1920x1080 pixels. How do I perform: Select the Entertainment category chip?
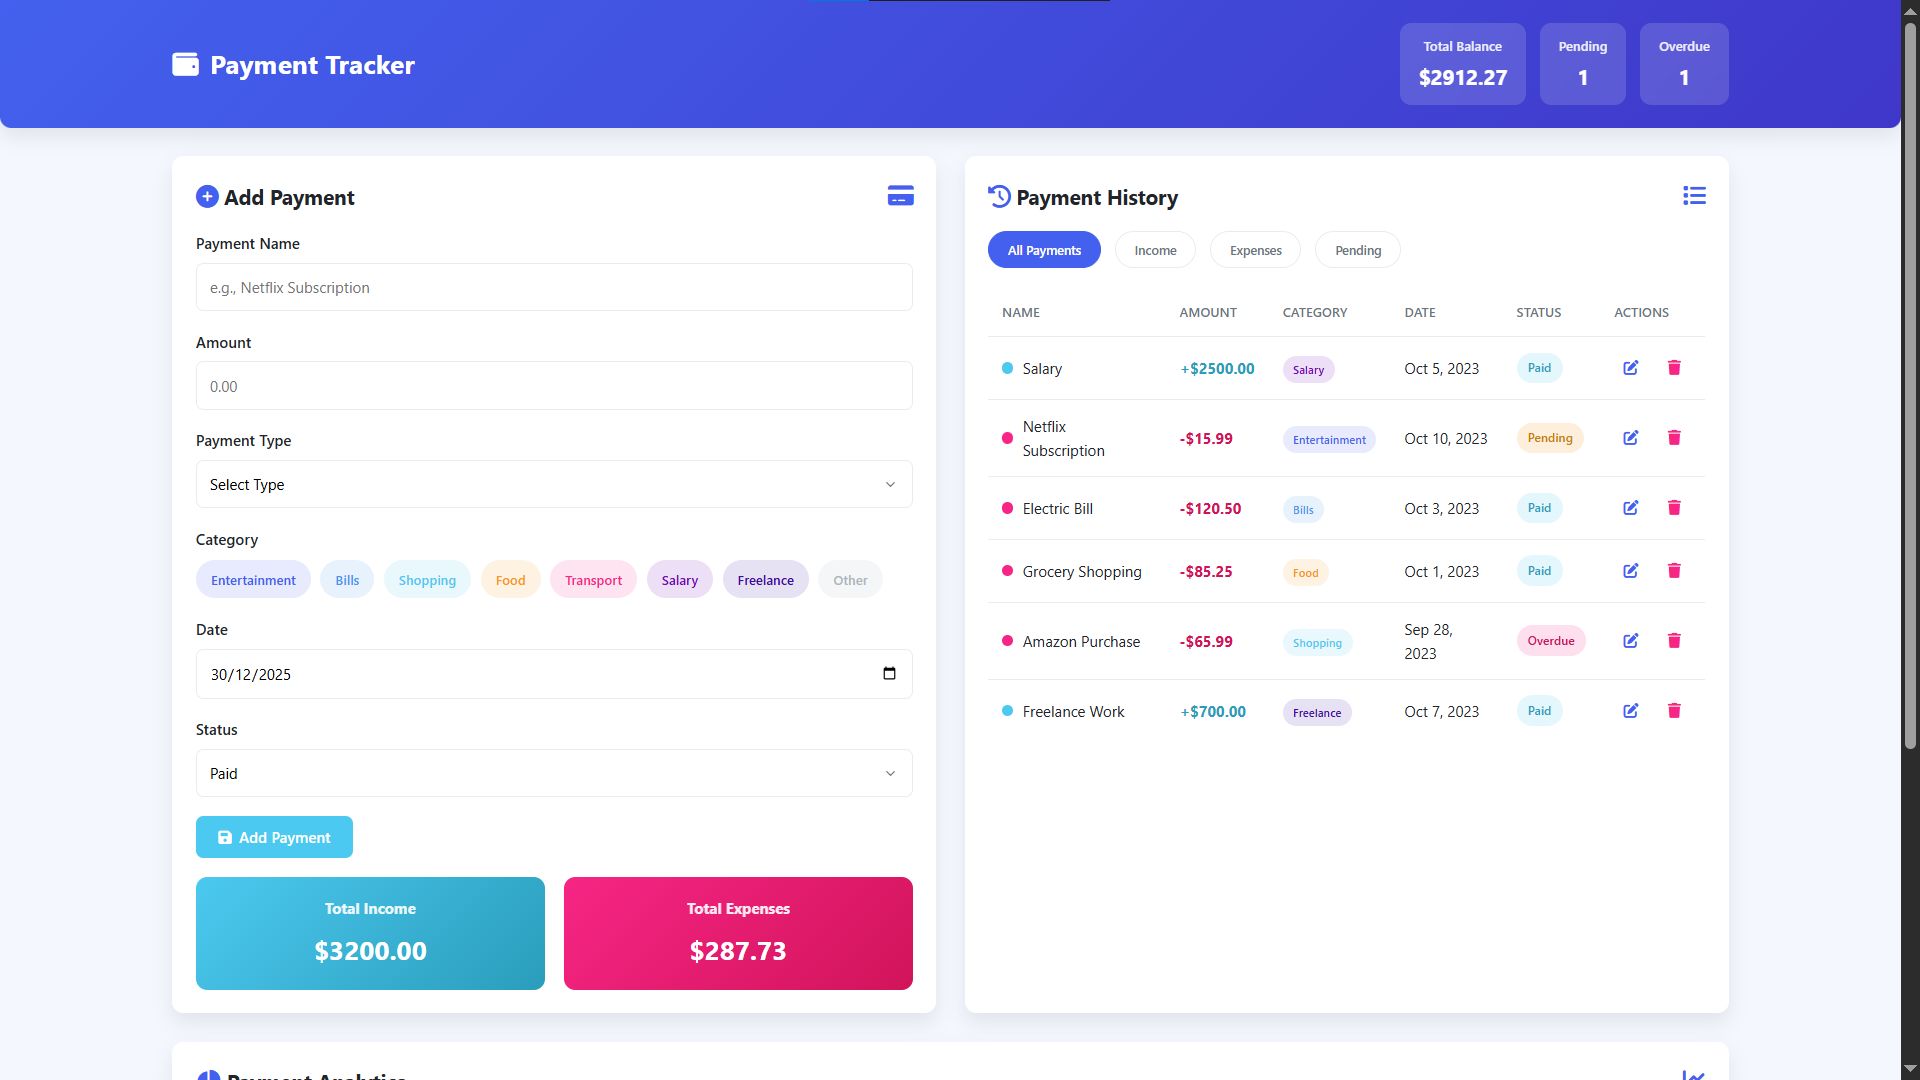pyautogui.click(x=253, y=580)
